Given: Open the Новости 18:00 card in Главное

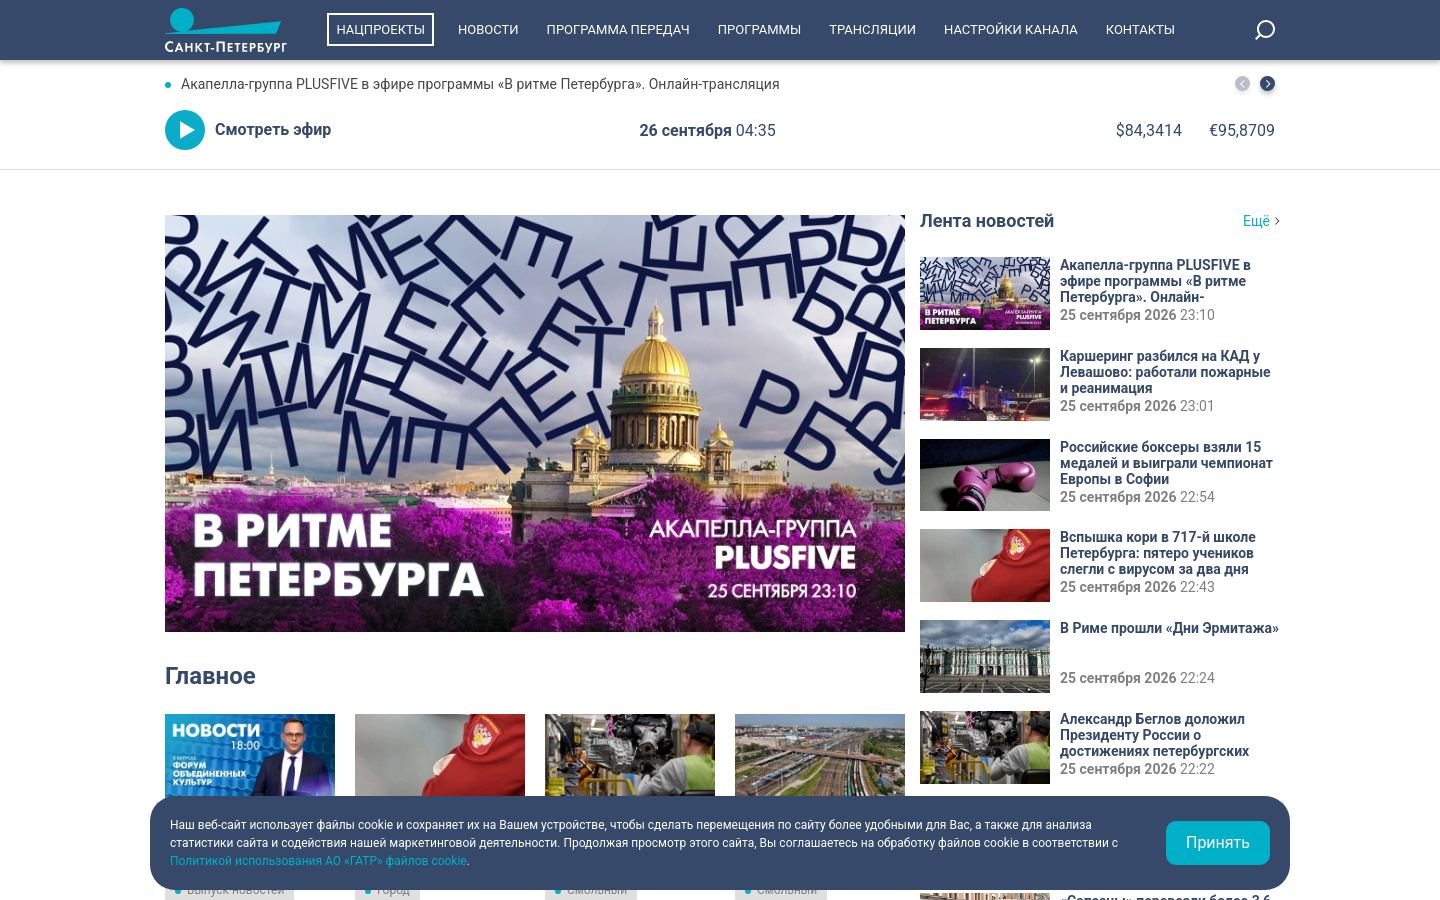Looking at the screenshot, I should [x=250, y=755].
